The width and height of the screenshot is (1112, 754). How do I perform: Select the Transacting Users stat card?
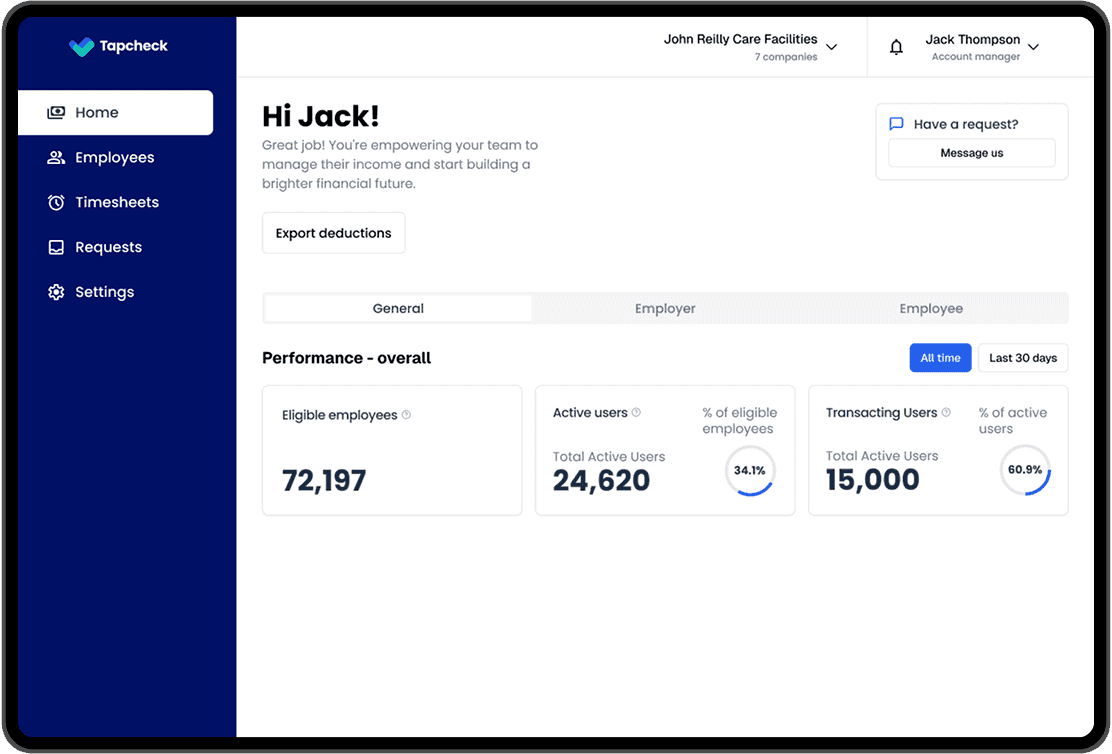pyautogui.click(x=938, y=450)
